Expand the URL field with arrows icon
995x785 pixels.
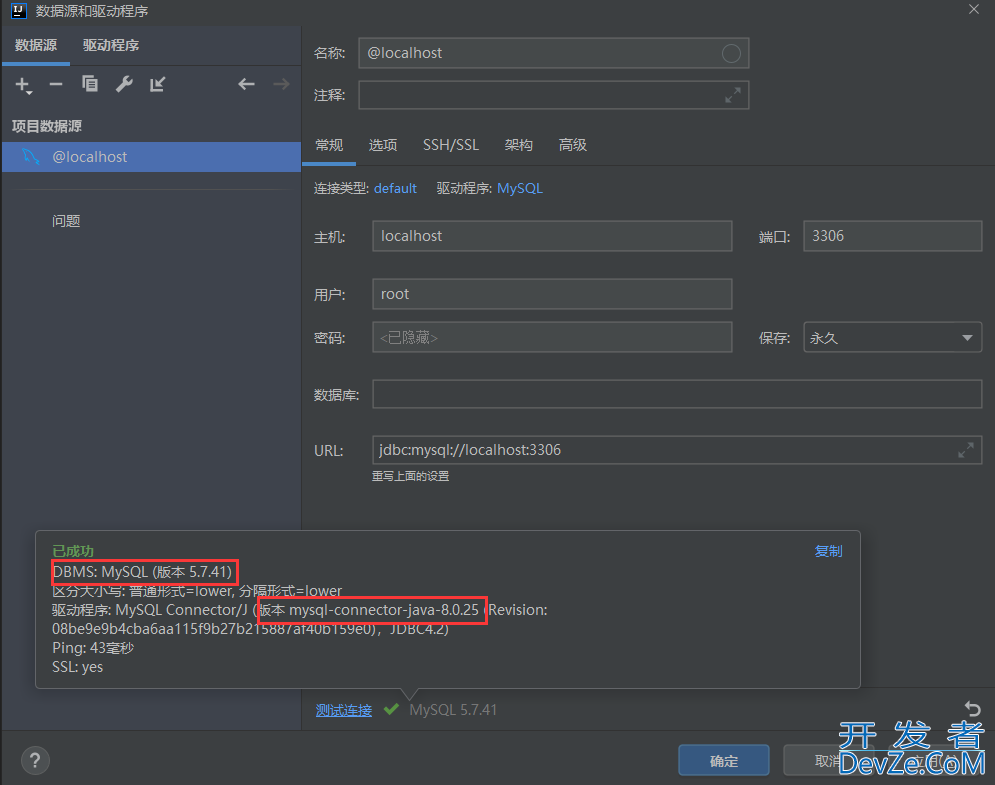(x=966, y=450)
